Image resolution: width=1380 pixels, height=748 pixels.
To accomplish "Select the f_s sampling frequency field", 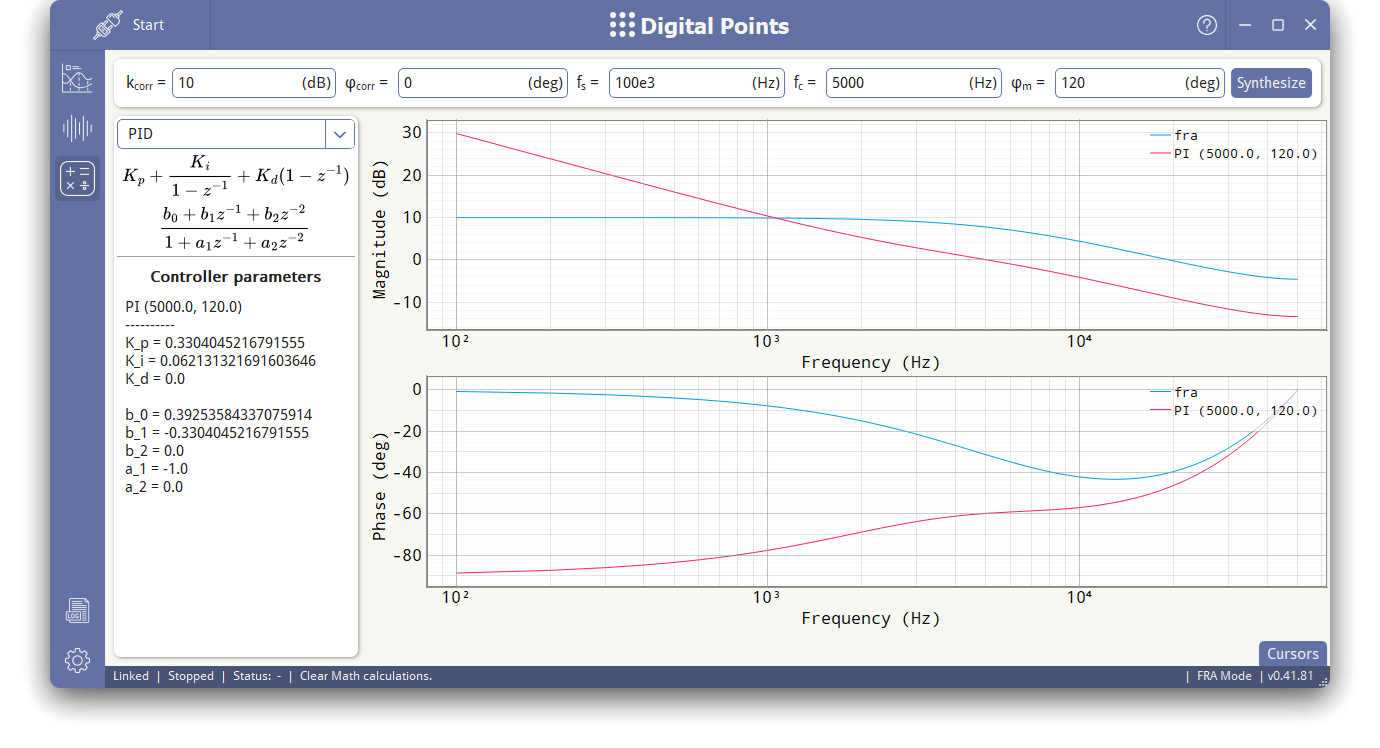I will pos(696,83).
